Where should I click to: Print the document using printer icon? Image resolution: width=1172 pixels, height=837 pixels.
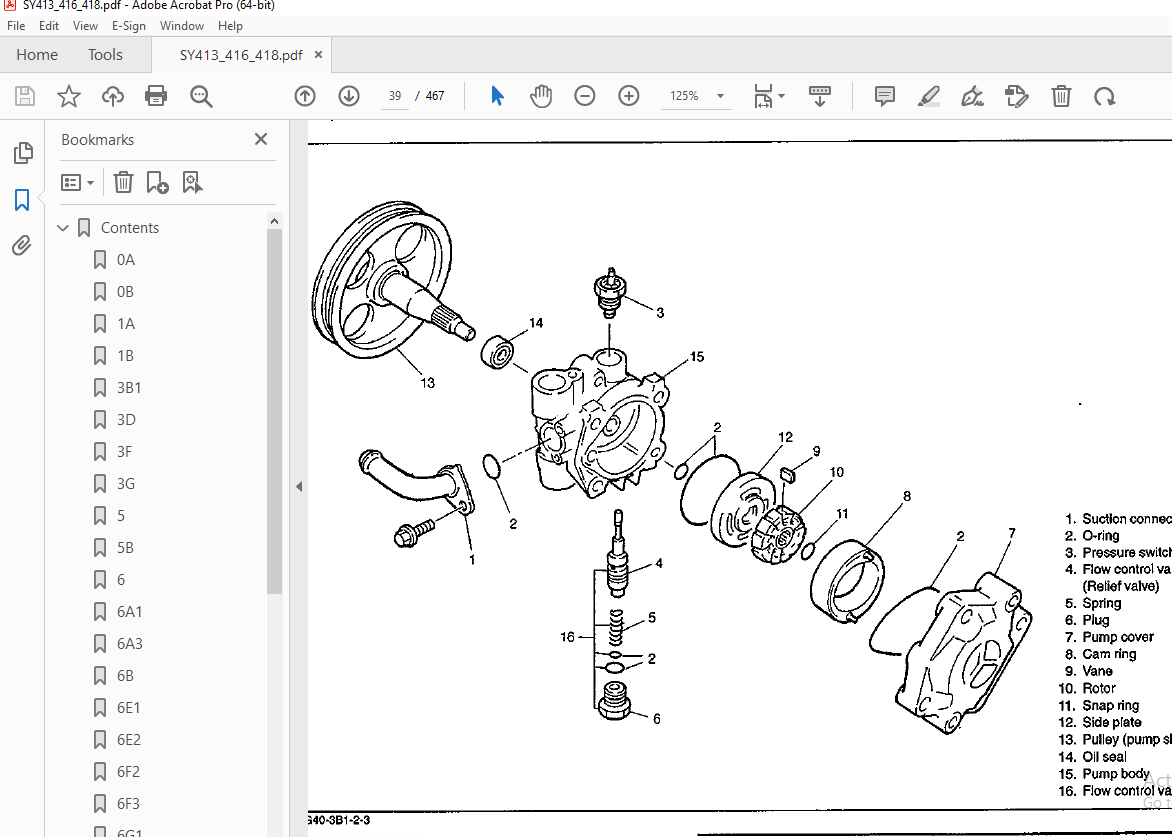(156, 96)
